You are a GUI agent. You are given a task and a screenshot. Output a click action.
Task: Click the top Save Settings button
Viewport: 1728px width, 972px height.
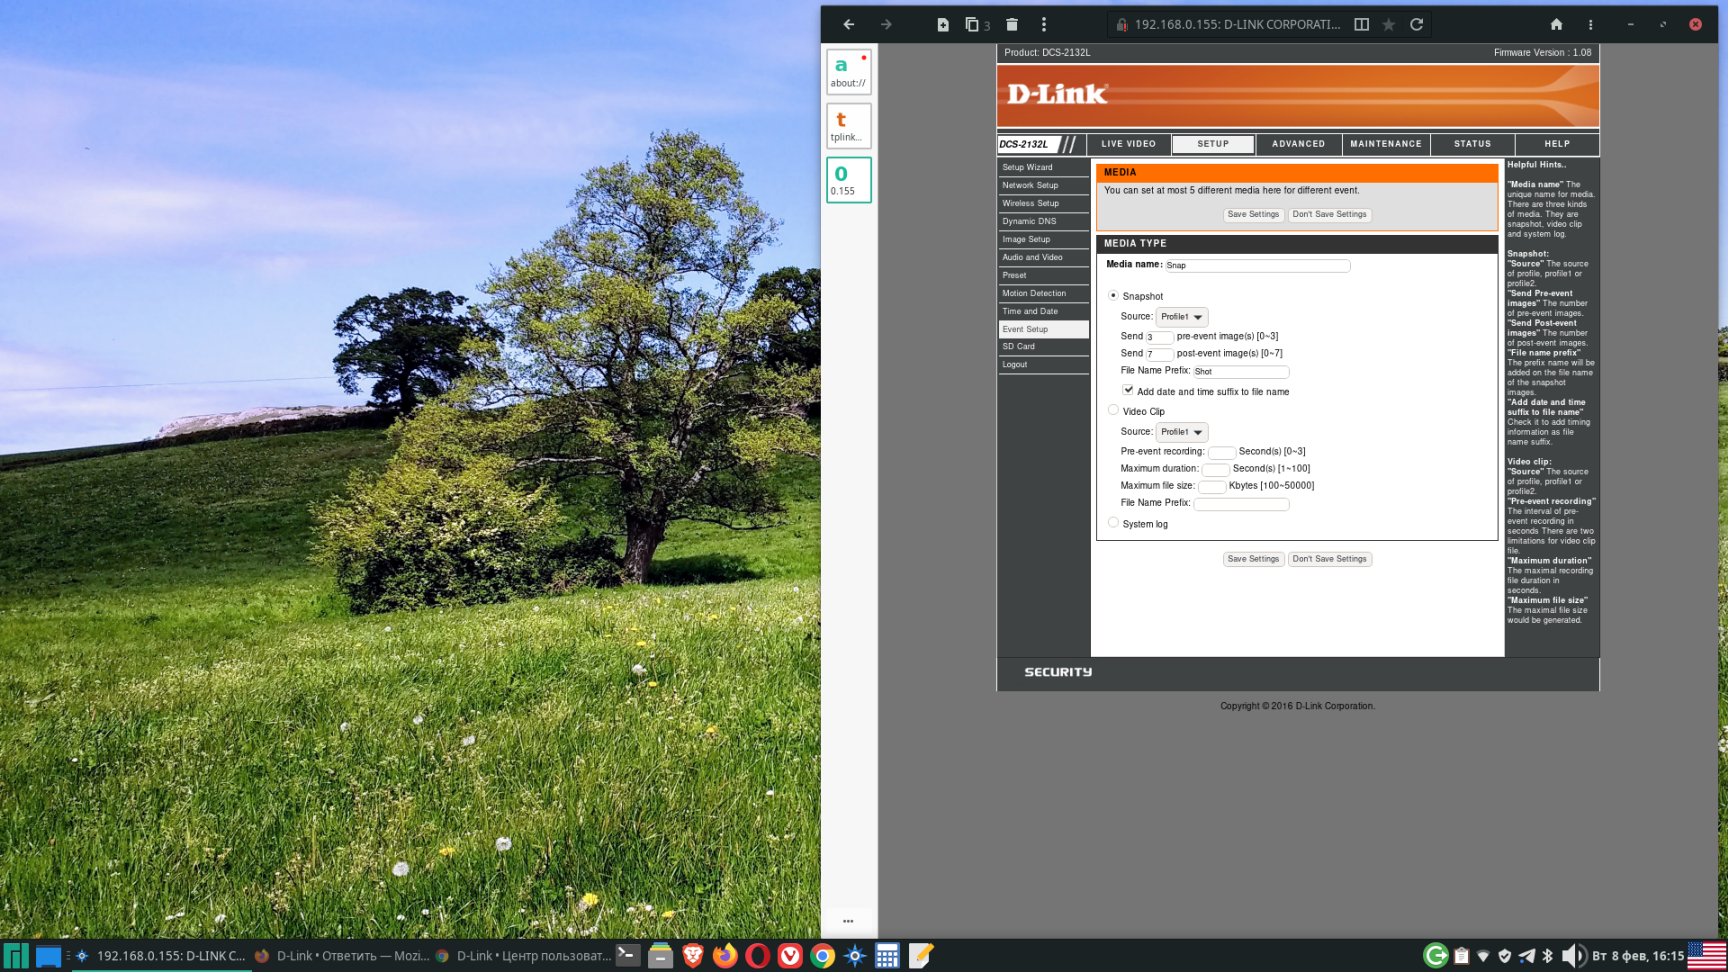click(1253, 215)
